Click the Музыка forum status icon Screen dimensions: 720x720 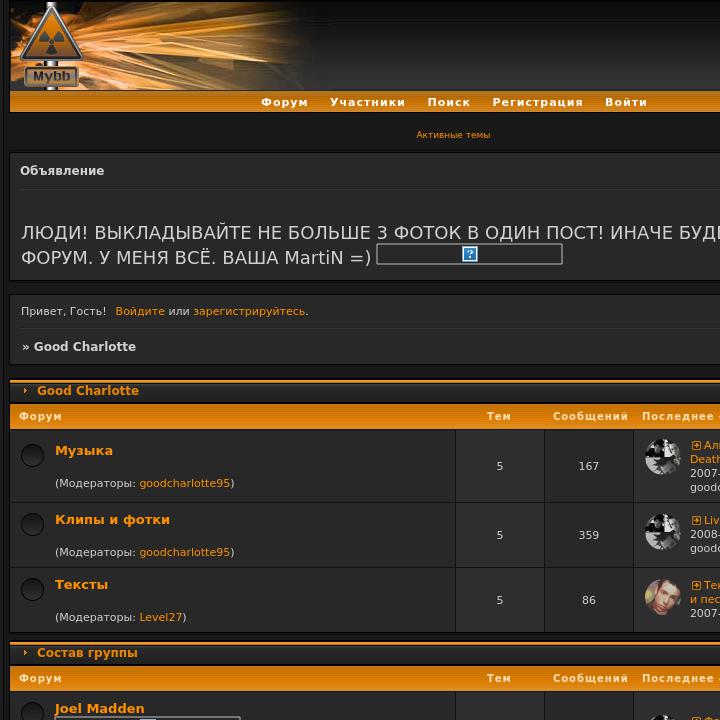32,456
